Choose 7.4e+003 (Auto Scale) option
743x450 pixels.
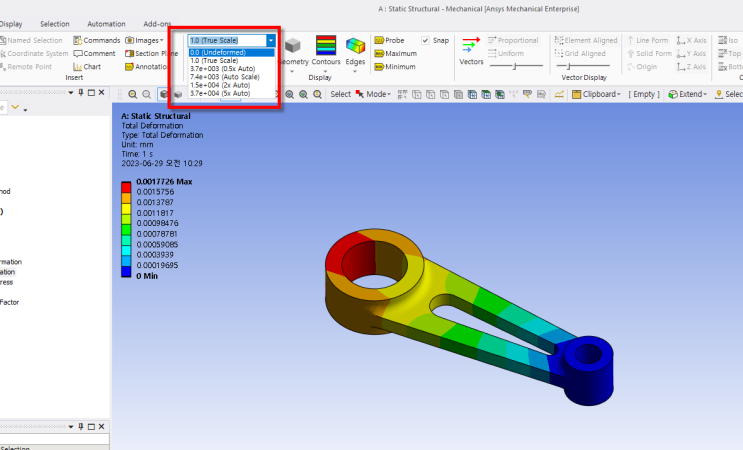tap(231, 77)
